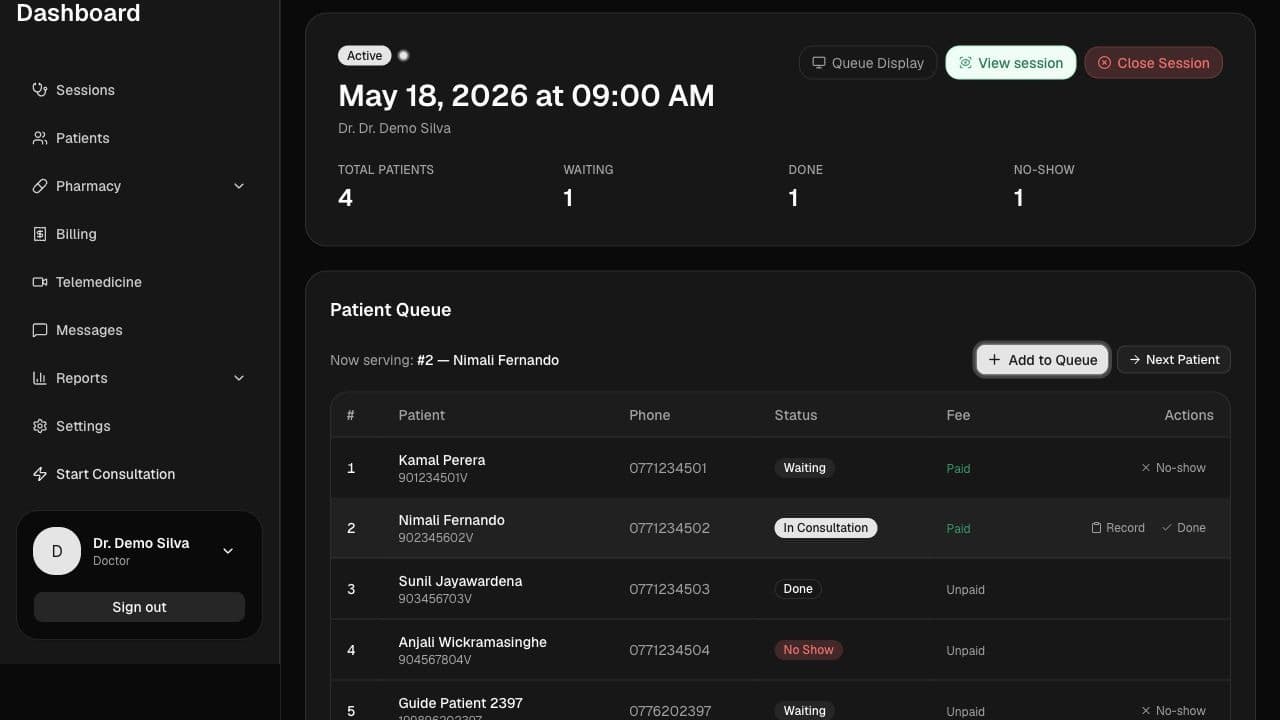The image size is (1280, 720).
Task: Click phone number 0771234504
Action: (669, 650)
